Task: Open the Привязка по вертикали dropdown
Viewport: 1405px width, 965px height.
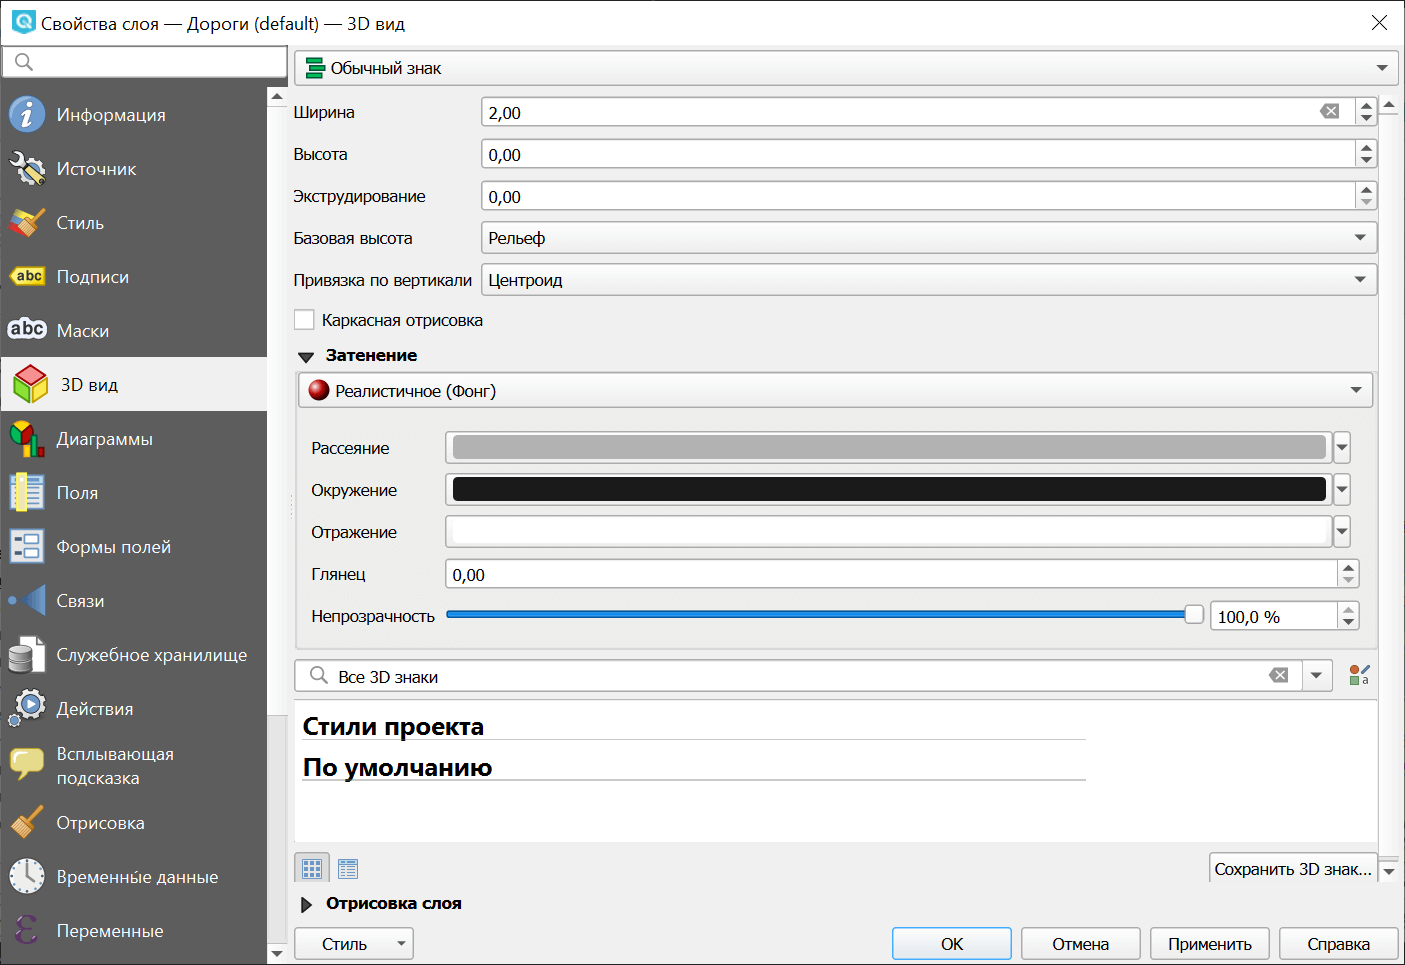Action: [x=928, y=280]
